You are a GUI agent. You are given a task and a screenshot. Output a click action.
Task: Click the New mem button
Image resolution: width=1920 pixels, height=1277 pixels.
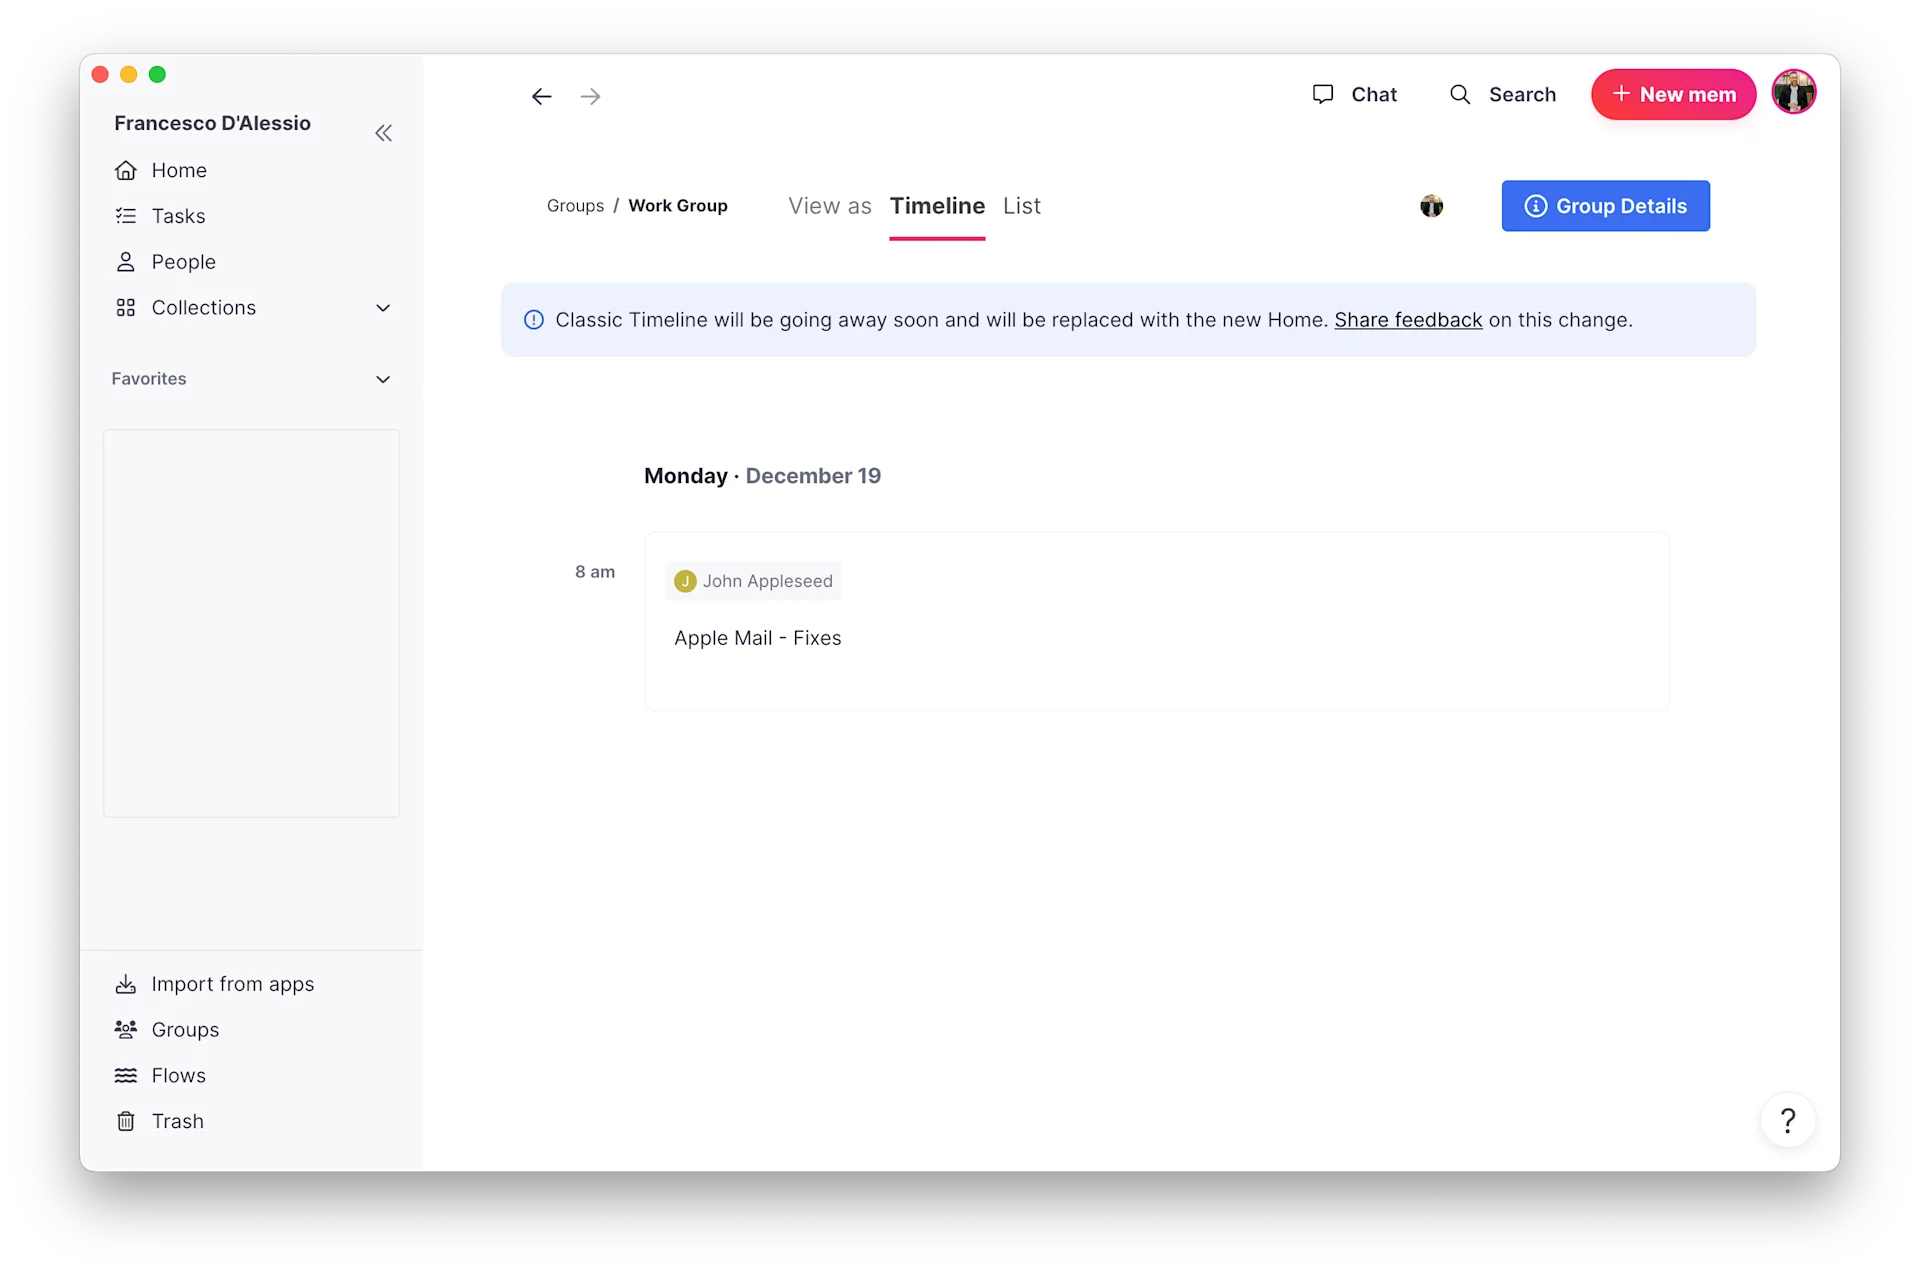pyautogui.click(x=1672, y=94)
